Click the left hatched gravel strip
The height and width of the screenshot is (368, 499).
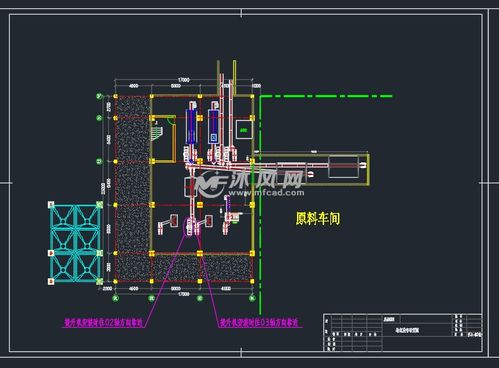coord(132,188)
